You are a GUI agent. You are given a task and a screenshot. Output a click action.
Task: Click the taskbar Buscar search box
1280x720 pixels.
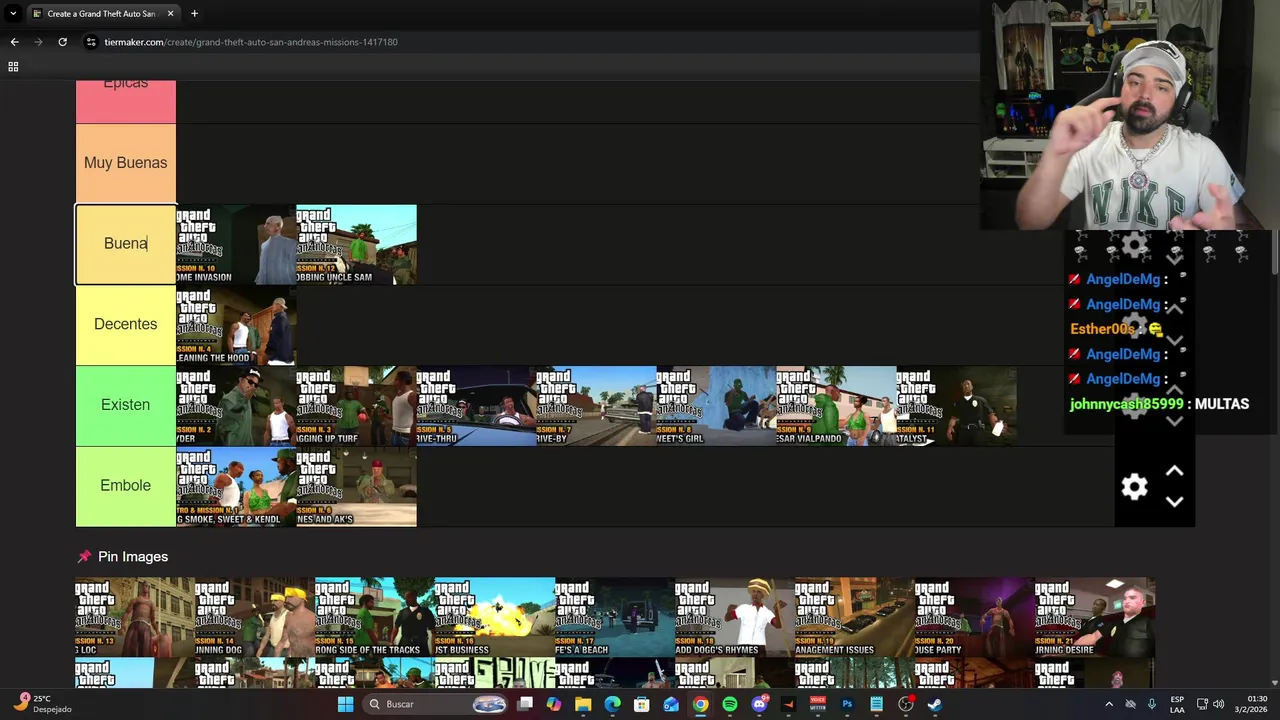(435, 704)
